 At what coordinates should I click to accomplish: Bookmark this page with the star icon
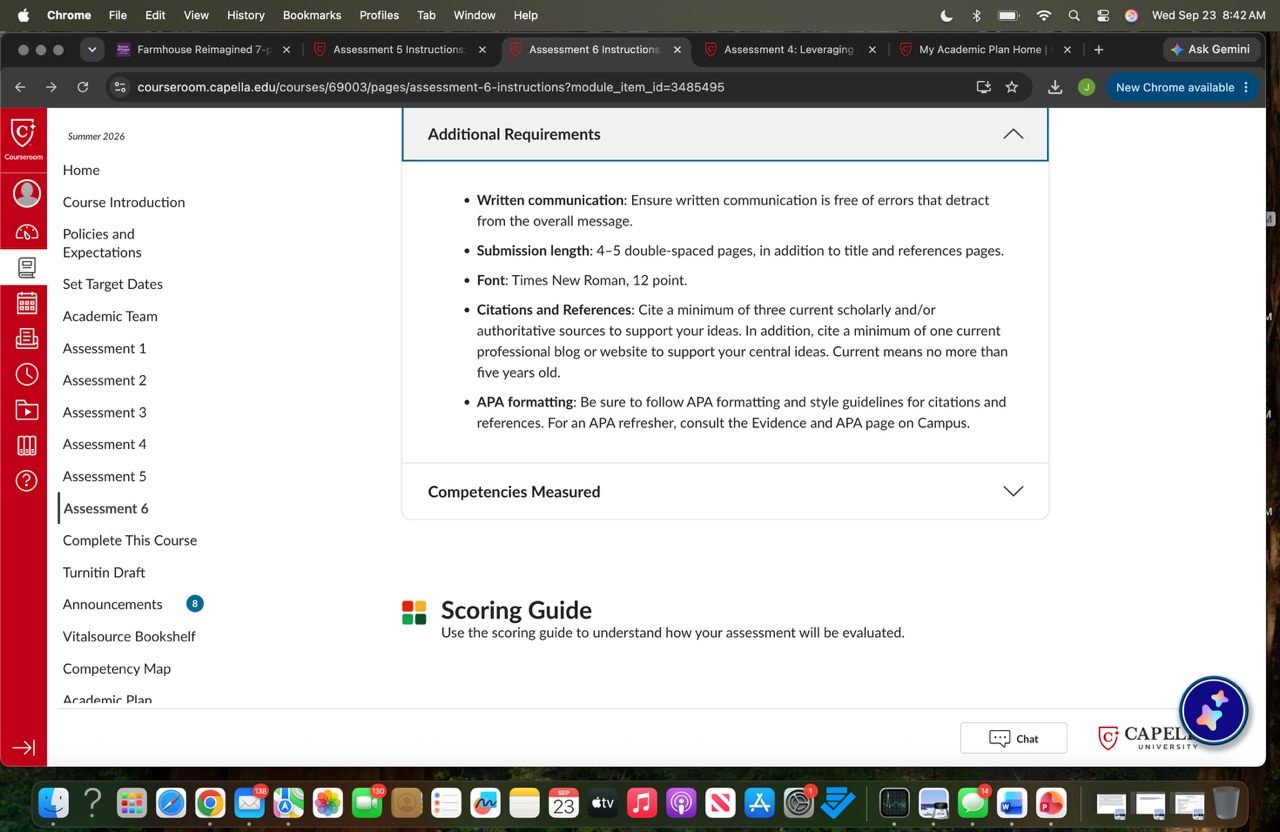click(x=1012, y=87)
